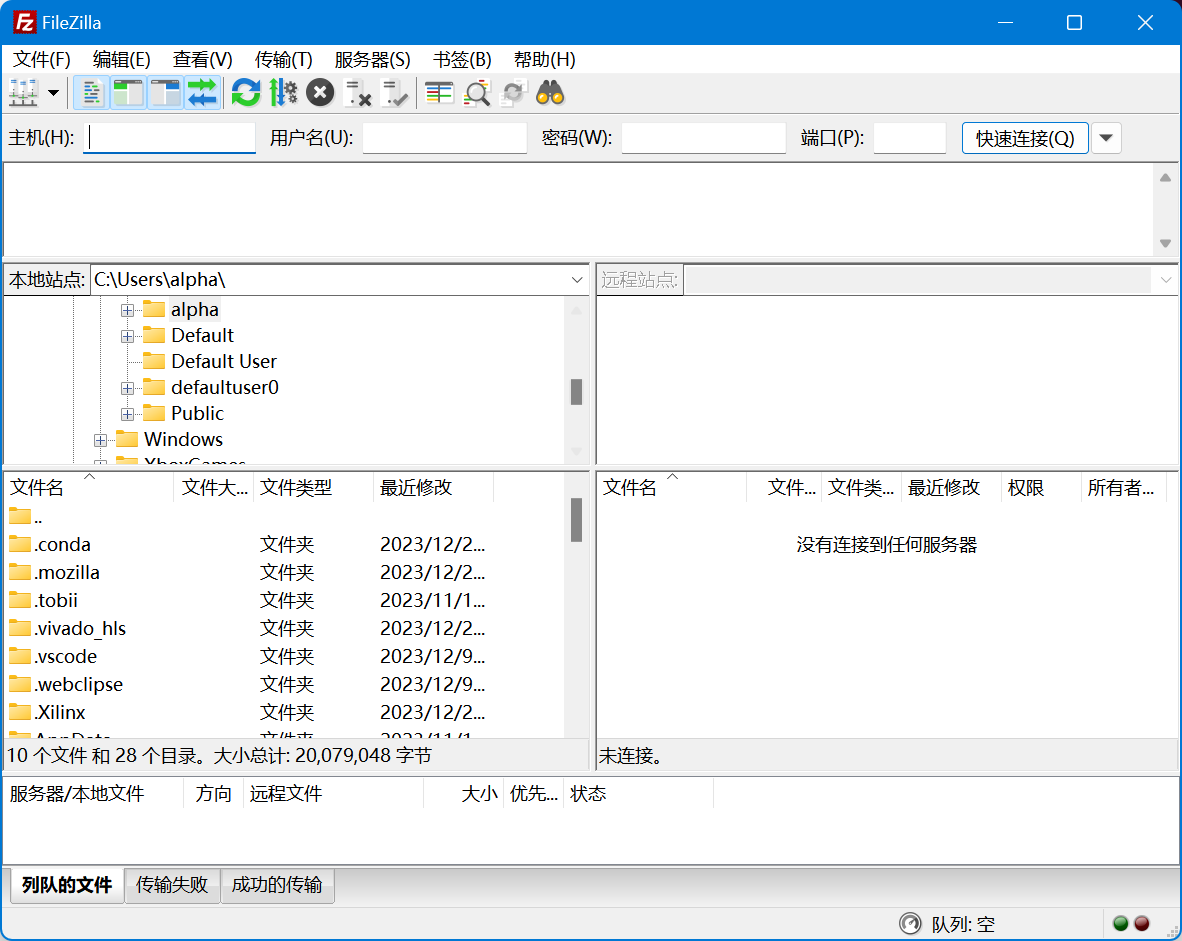The width and height of the screenshot is (1182, 941).
Task: Open the 传输(T) menu
Action: (283, 60)
